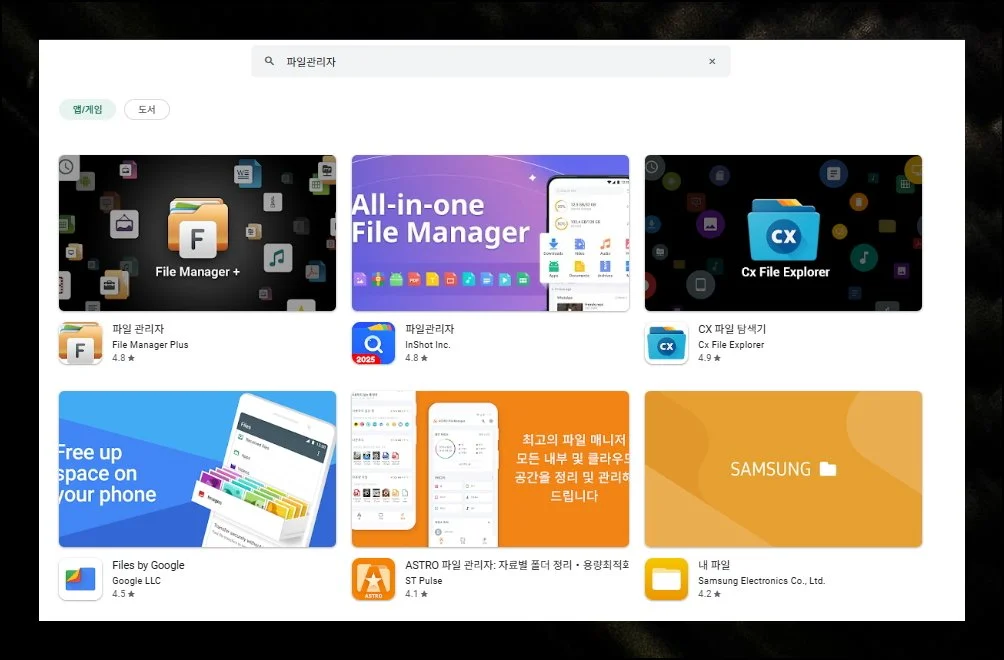This screenshot has height=660, width=1004.
Task: Click the File Manager Plus app icon
Action: tap(80, 343)
